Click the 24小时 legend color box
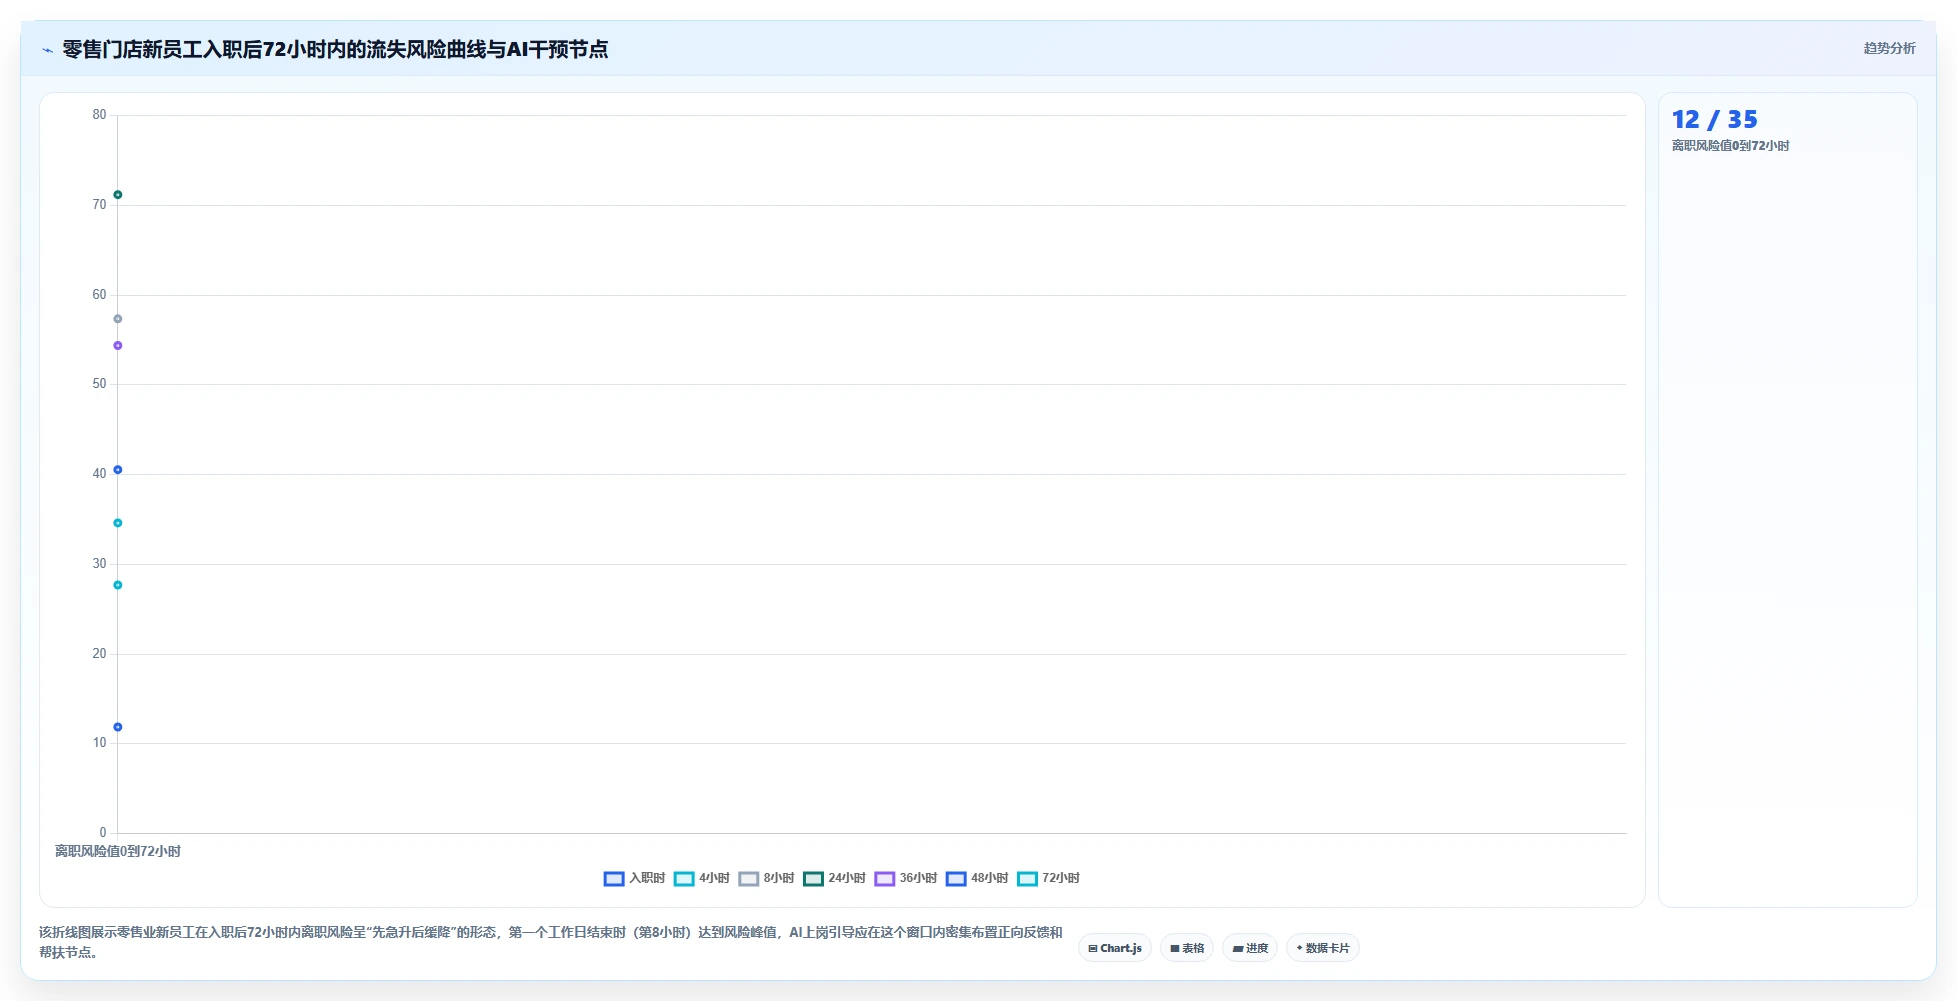The width and height of the screenshot is (1957, 1001). pyautogui.click(x=813, y=878)
